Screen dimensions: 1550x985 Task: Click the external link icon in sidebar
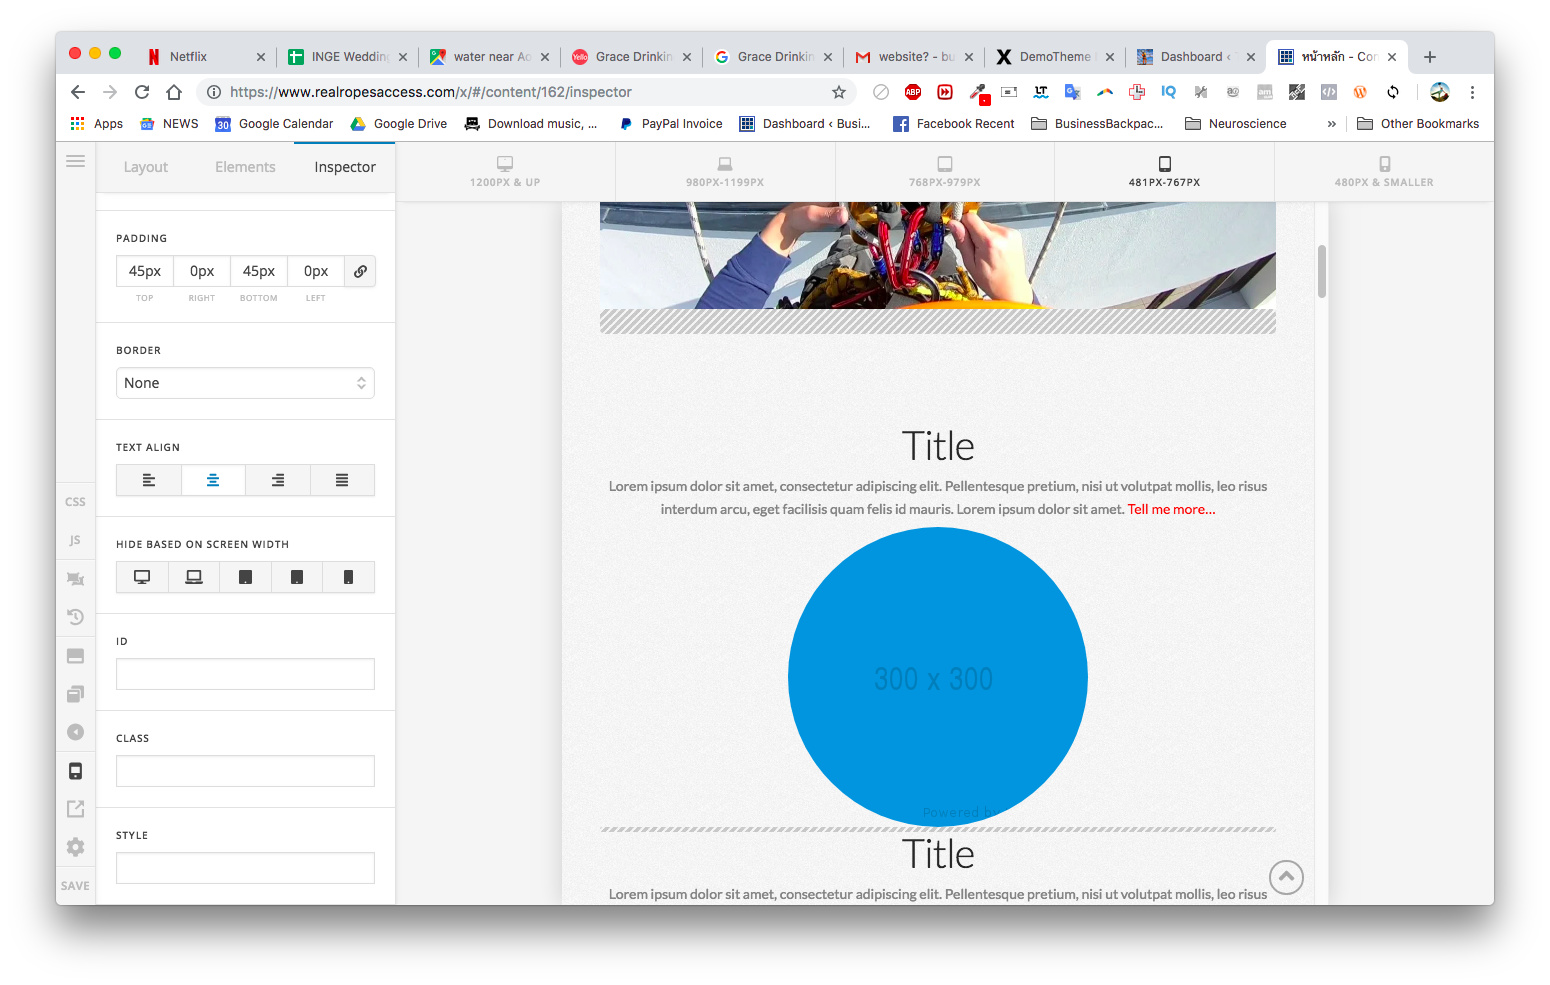point(75,809)
